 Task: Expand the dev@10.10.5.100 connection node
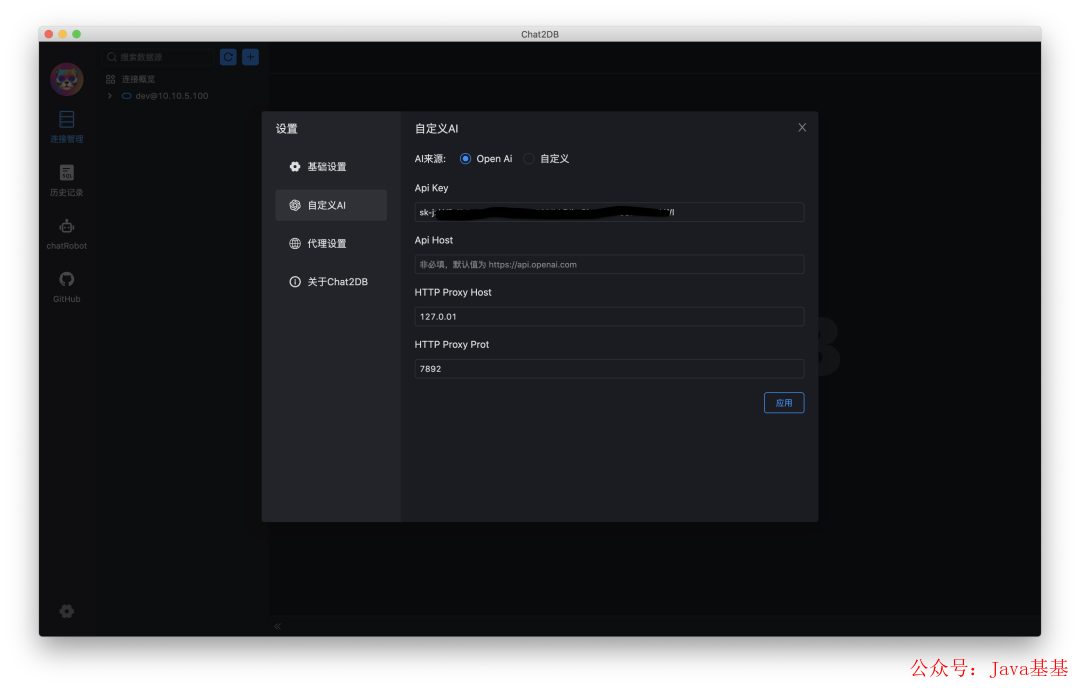[x=110, y=96]
